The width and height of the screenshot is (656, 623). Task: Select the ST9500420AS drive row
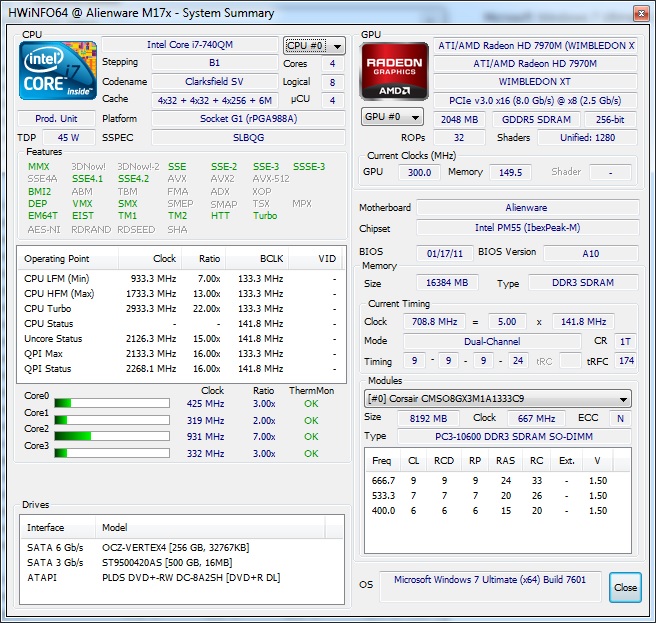tap(181, 563)
